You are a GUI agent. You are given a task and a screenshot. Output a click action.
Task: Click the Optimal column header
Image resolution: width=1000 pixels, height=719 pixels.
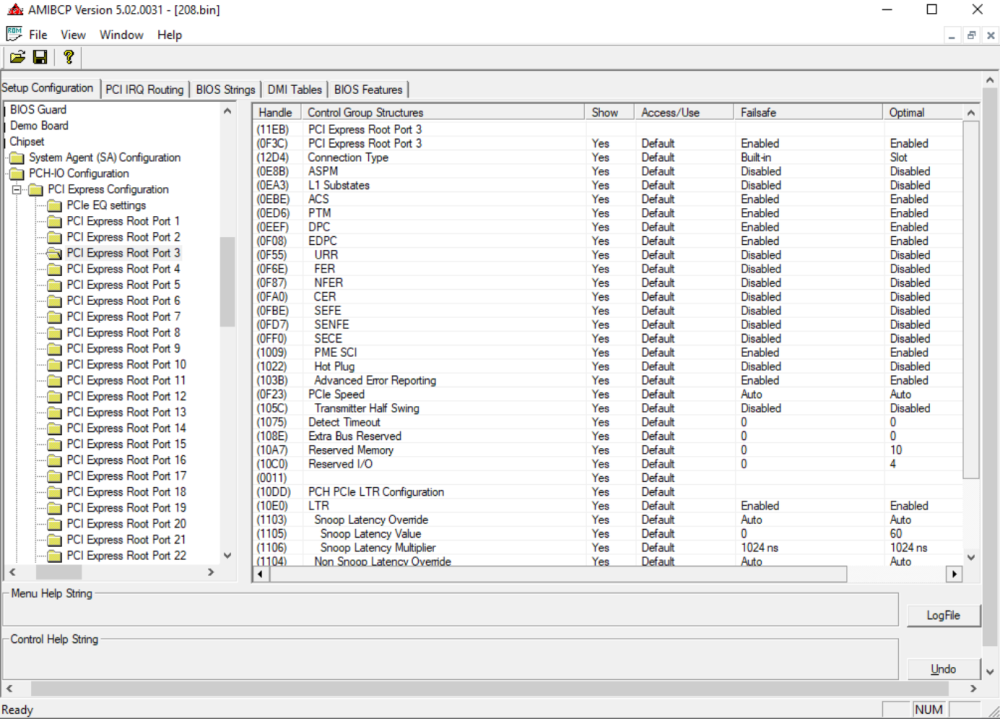click(923, 112)
